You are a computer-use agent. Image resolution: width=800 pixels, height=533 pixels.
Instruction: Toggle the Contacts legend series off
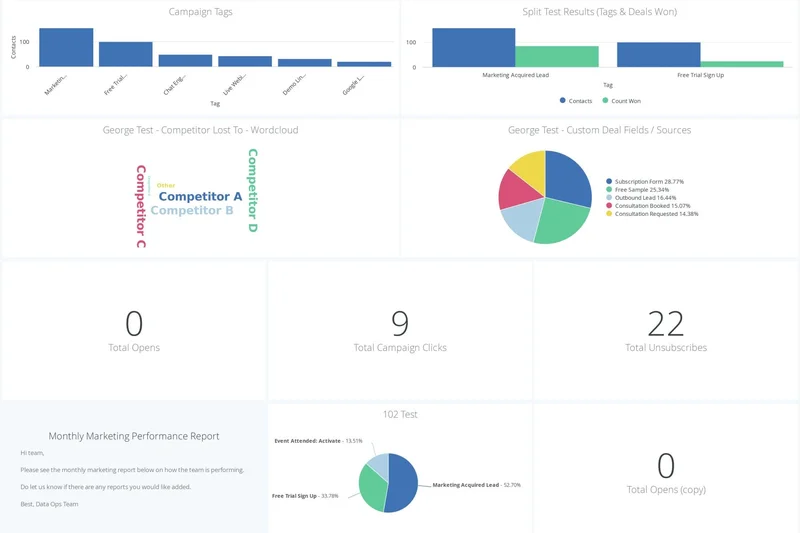[x=580, y=101]
